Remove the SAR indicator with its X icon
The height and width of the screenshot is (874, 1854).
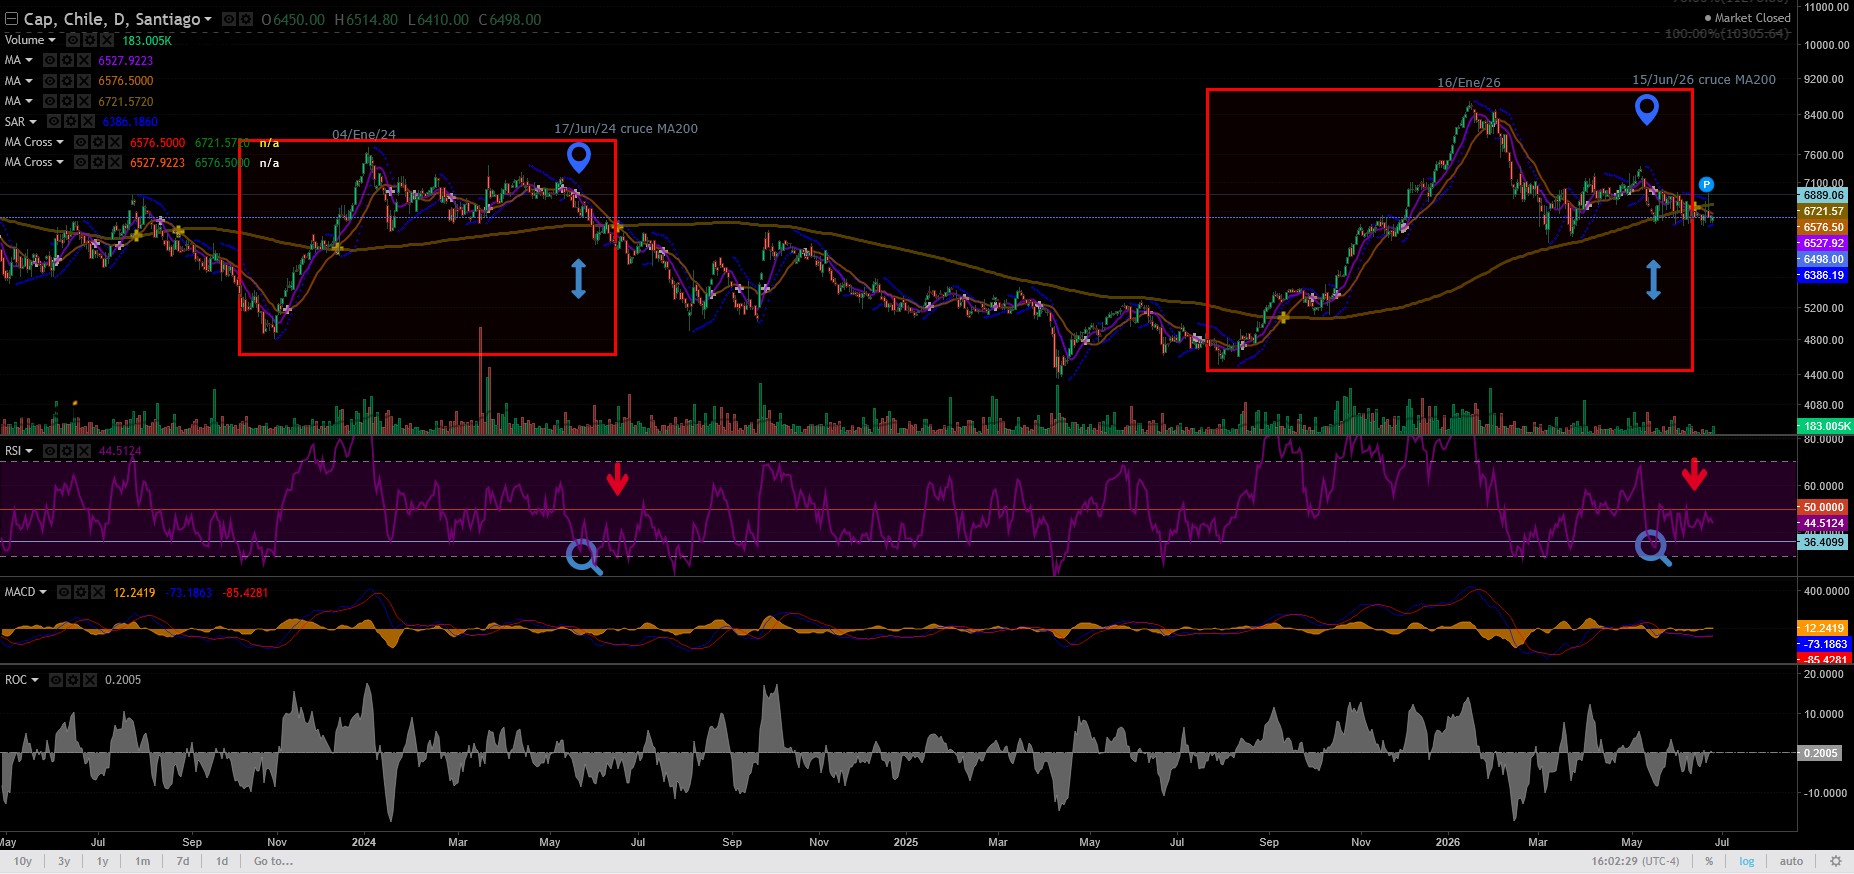tap(88, 121)
